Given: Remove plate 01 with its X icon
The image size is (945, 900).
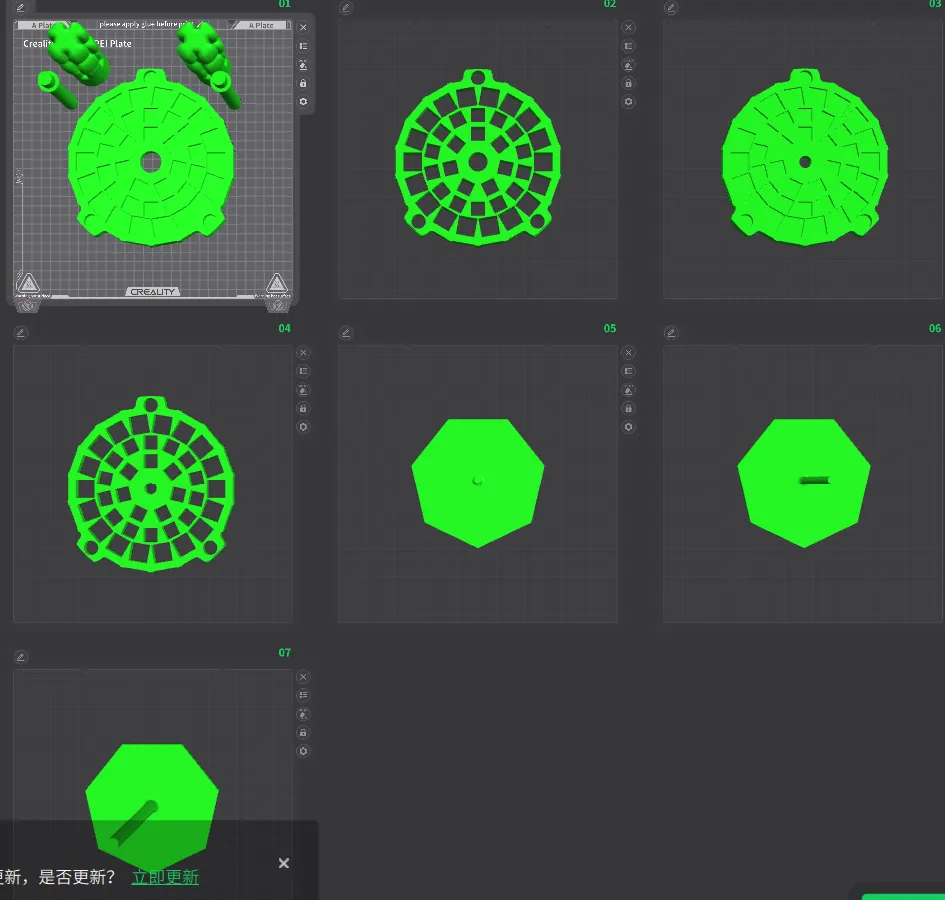Looking at the screenshot, I should click(x=303, y=27).
